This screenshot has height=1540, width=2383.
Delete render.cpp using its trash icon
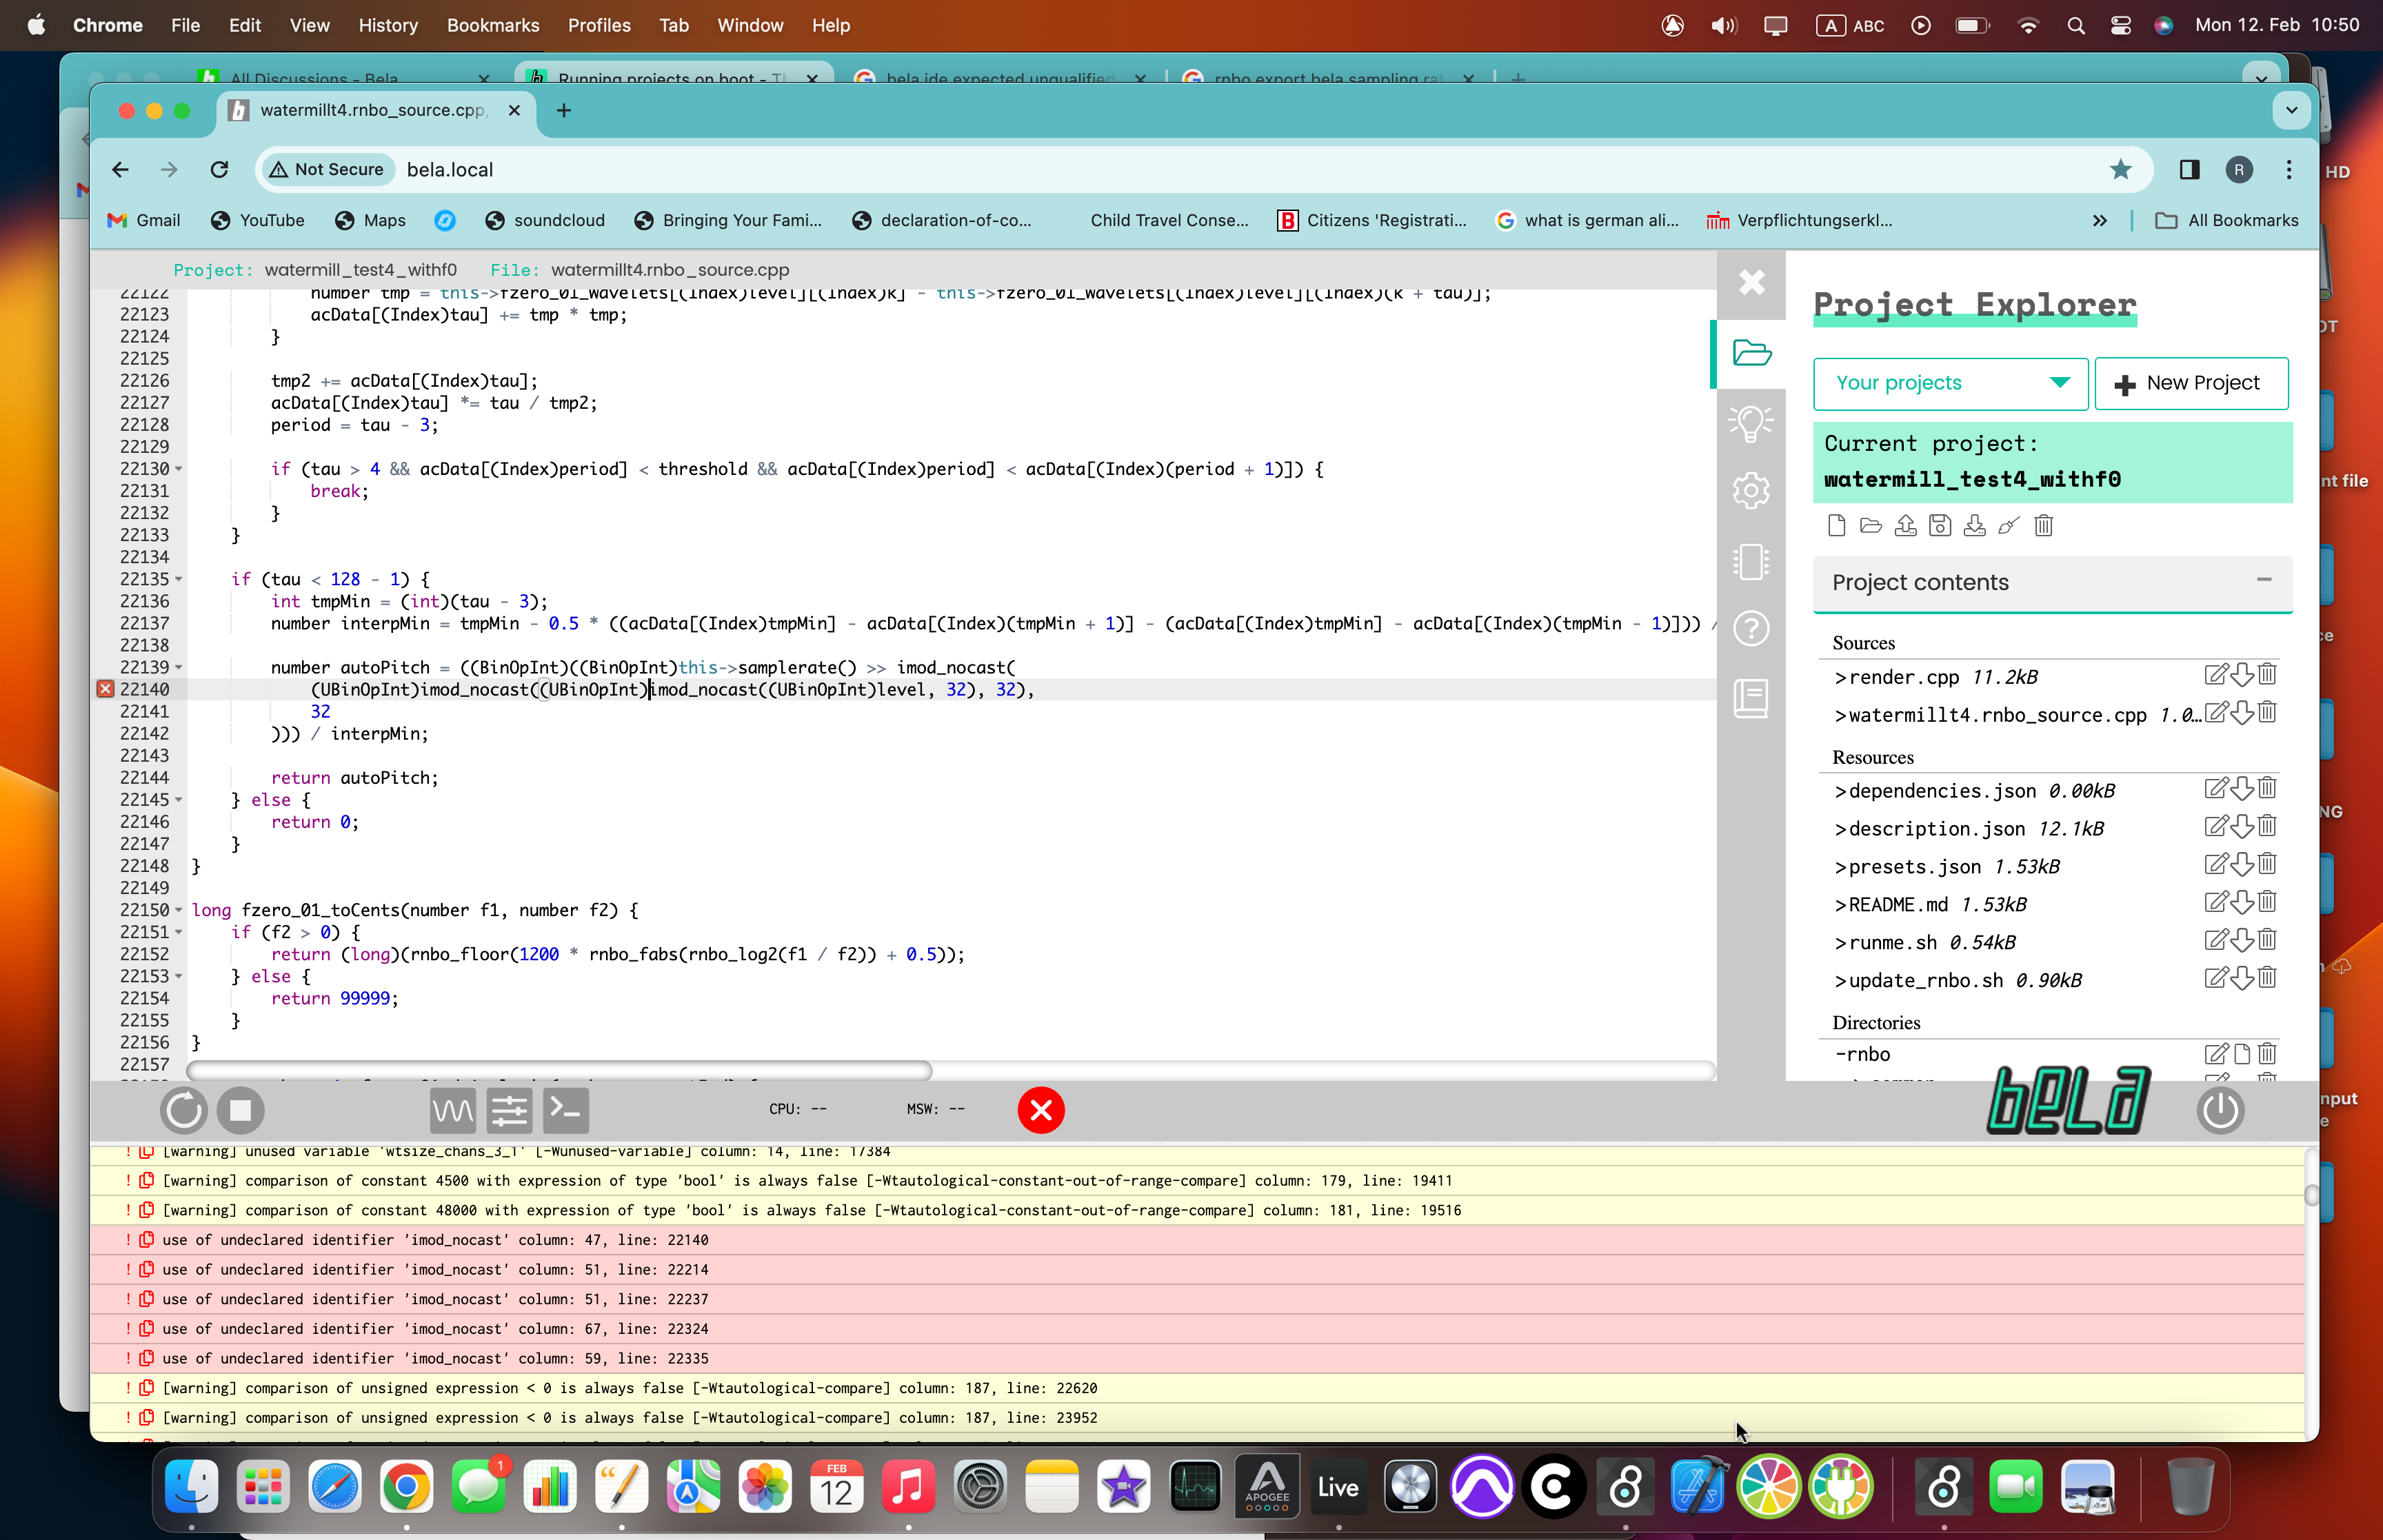2267,675
